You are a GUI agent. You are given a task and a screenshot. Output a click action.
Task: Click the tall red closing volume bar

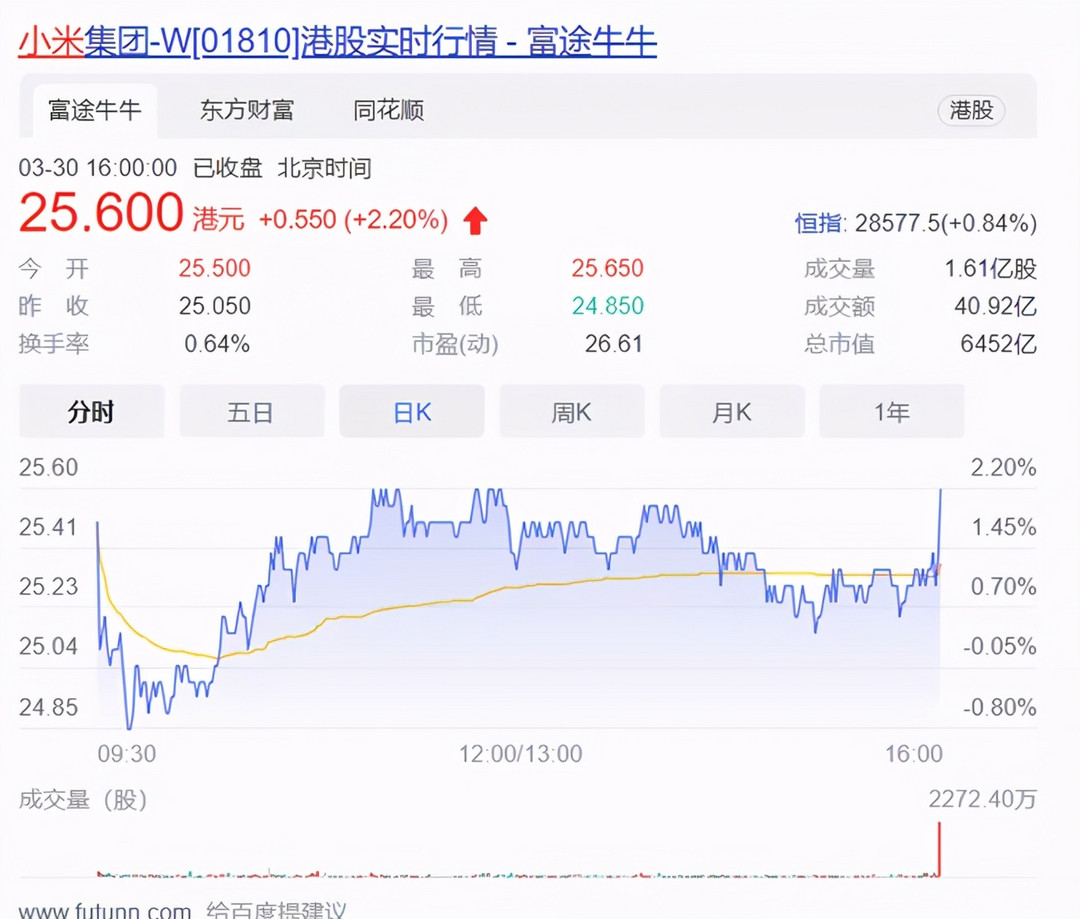939,849
